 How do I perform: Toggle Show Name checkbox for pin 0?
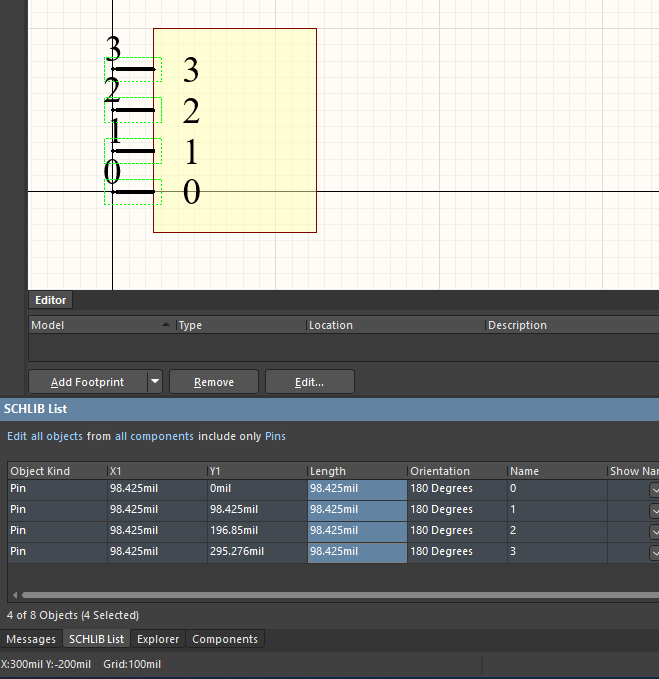coord(655,489)
